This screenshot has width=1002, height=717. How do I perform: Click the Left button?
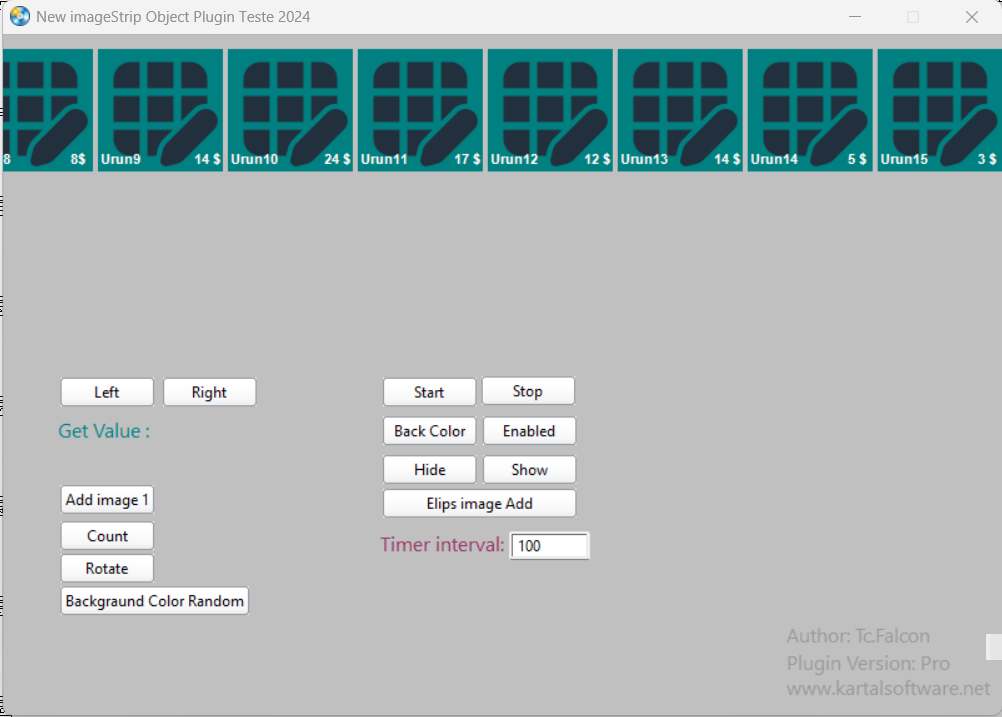coord(107,392)
